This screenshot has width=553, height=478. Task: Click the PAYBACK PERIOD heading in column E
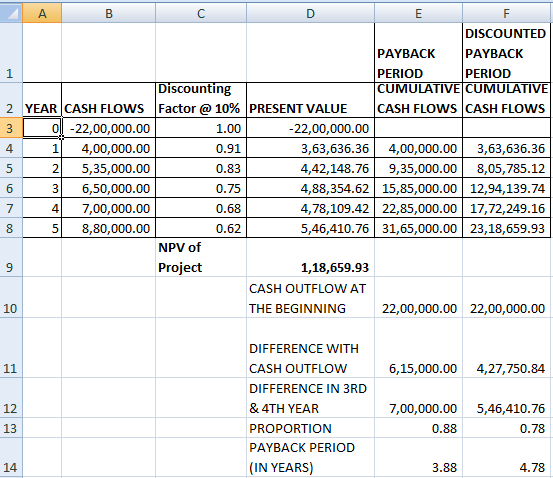418,53
